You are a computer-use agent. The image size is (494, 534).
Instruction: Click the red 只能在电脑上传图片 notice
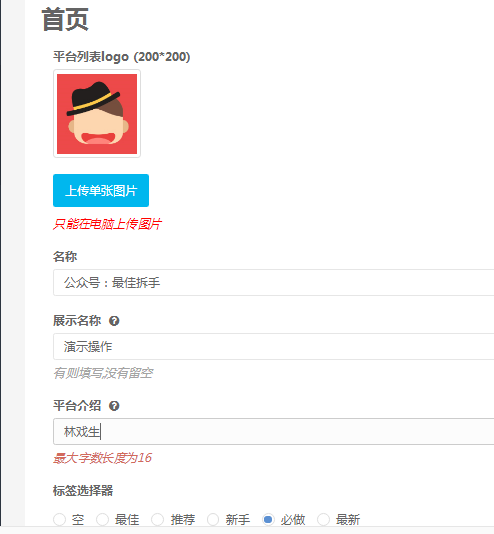[x=107, y=224]
